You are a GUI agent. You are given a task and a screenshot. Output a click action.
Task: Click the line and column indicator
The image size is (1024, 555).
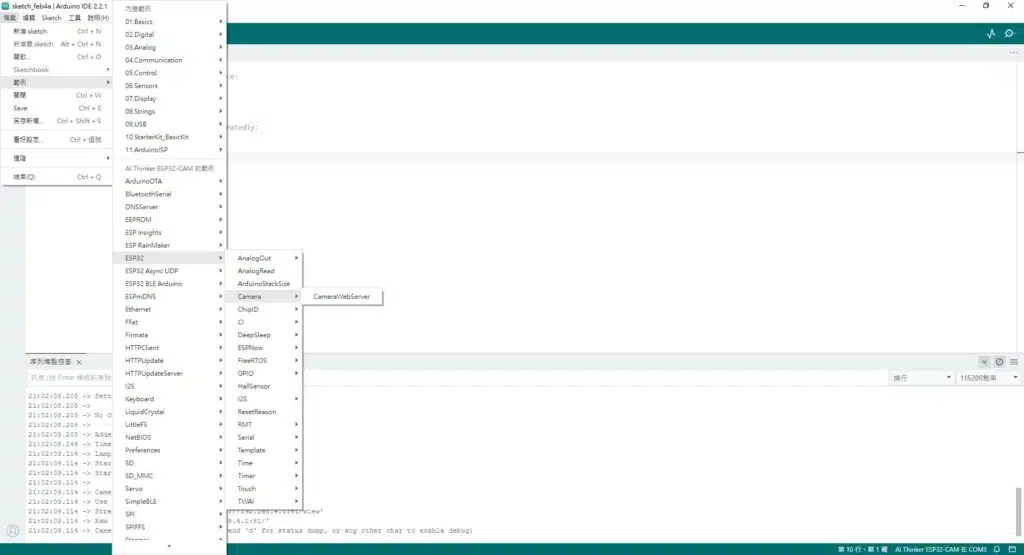pos(862,550)
